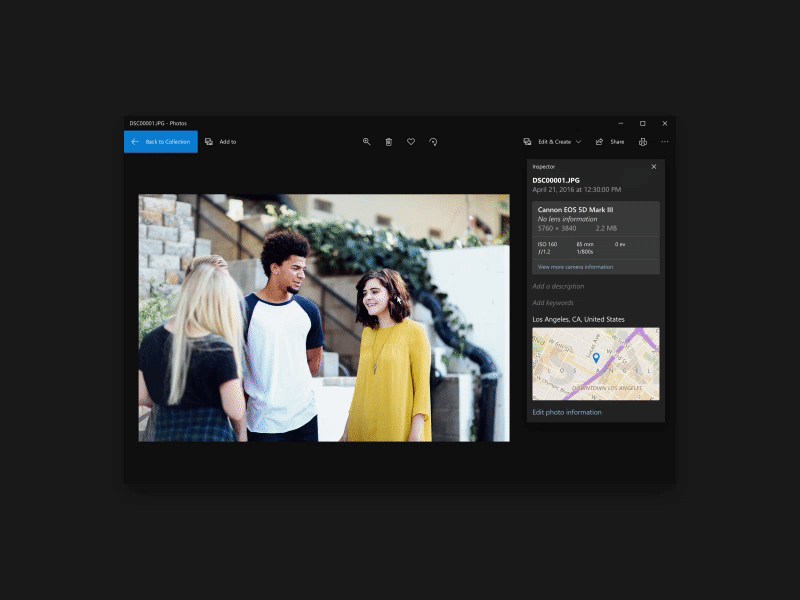The width and height of the screenshot is (800, 600).
Task: Click the Cannon EOS 5D Mark III text
Action: (x=576, y=210)
